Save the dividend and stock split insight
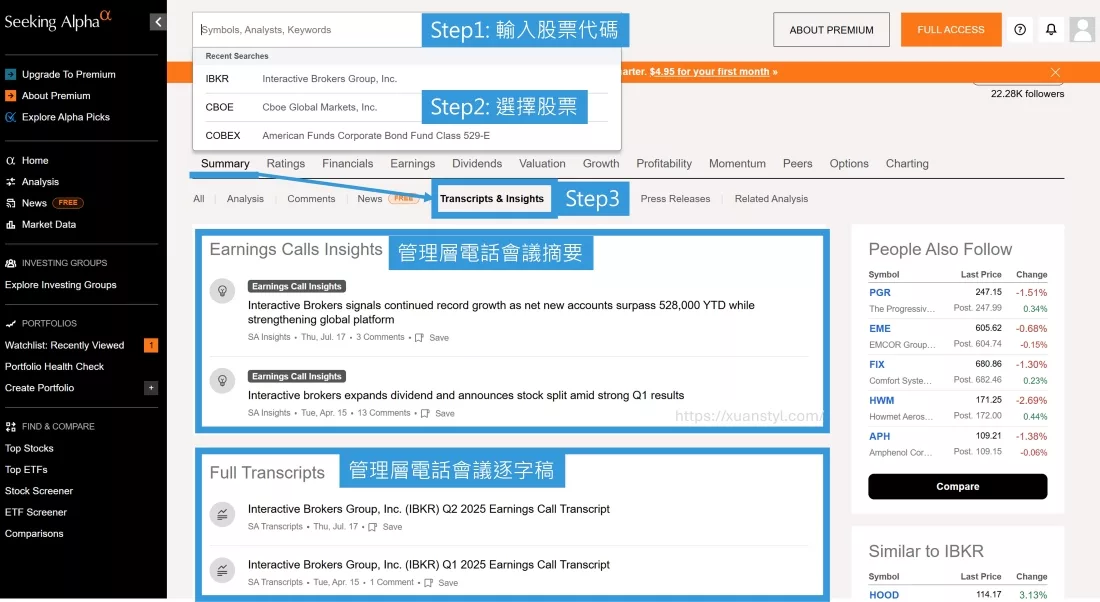This screenshot has width=1100, height=602. click(438, 413)
